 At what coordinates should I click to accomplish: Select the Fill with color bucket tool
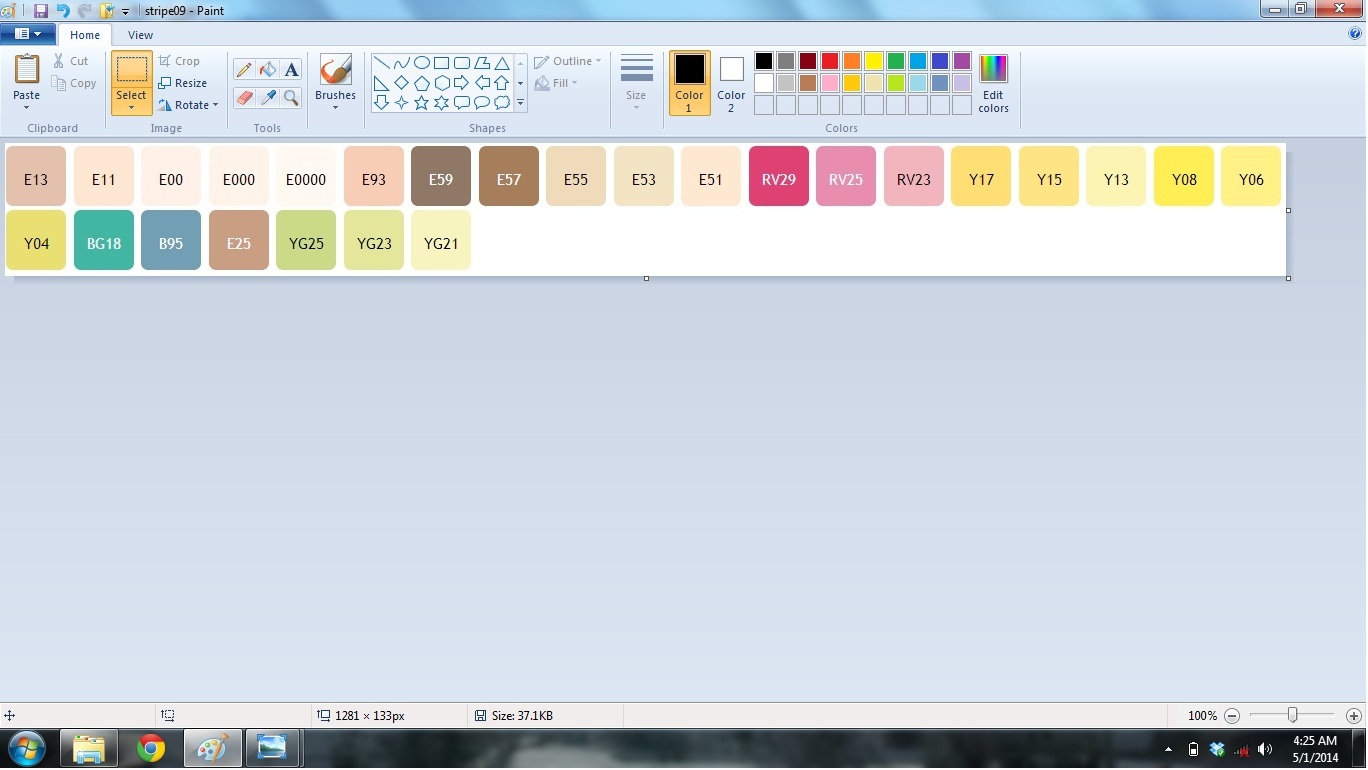pyautogui.click(x=267, y=70)
